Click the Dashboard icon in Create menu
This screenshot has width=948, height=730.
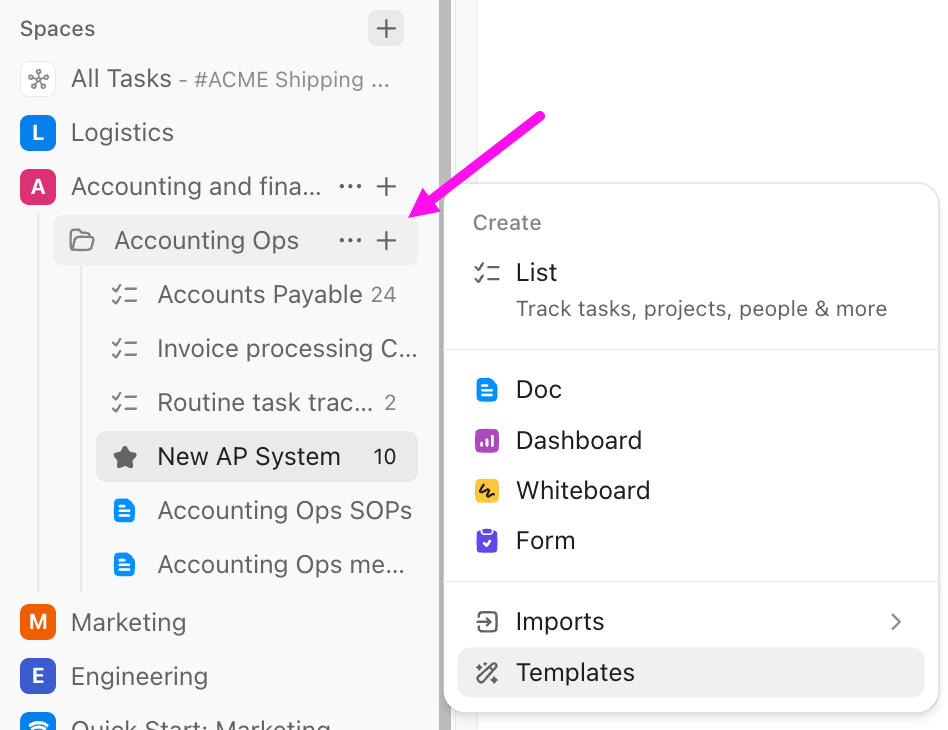(487, 440)
